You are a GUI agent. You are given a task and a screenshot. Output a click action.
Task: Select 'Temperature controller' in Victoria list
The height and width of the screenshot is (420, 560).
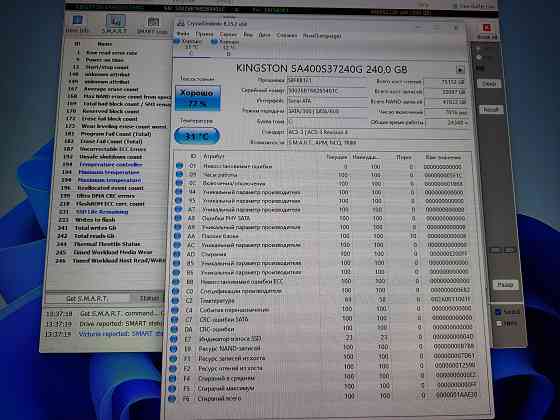click(111, 164)
